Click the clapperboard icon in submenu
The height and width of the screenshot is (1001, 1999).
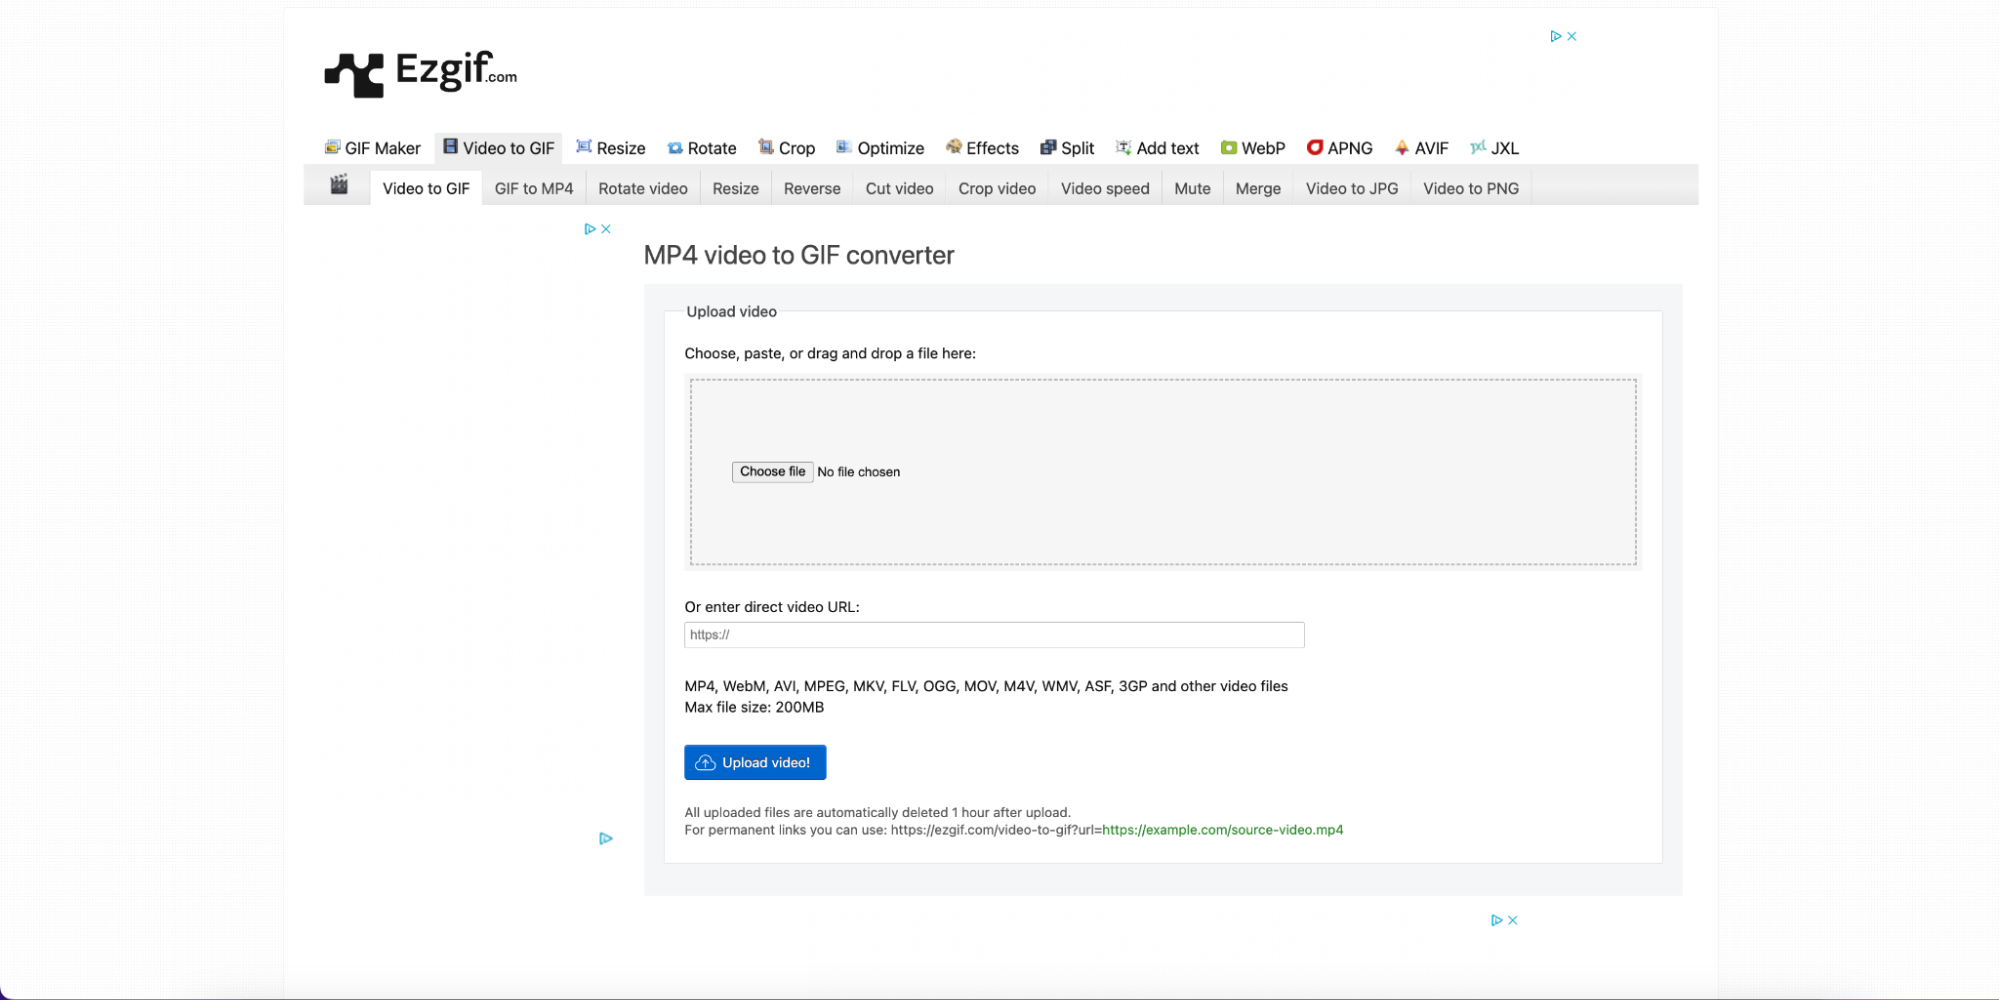click(x=339, y=185)
